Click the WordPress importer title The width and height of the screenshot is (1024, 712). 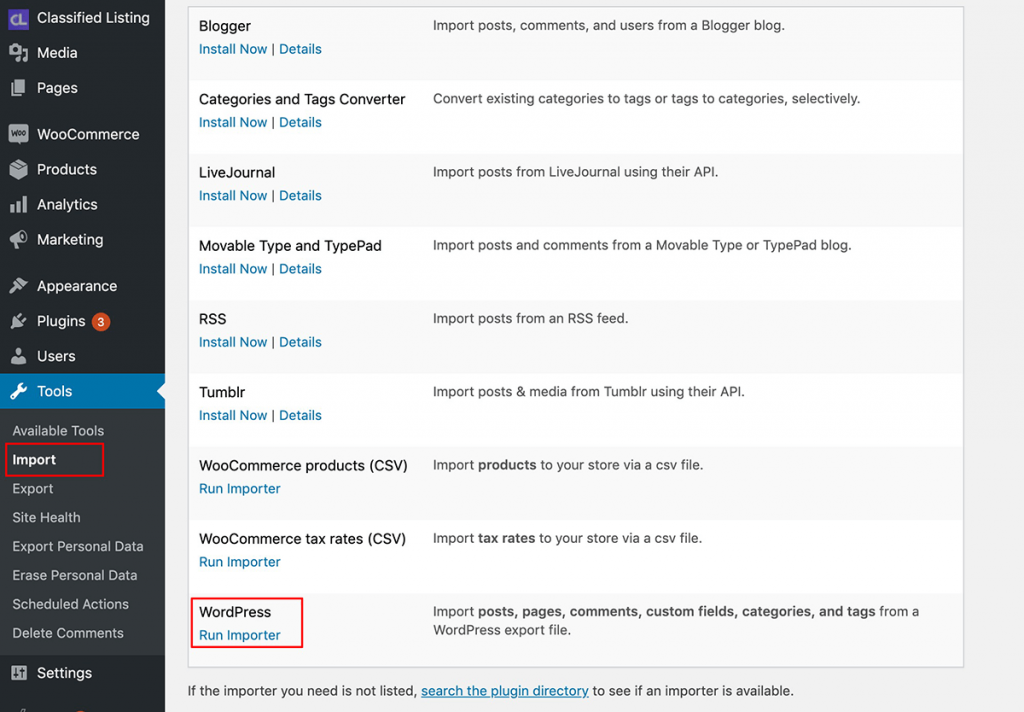click(235, 612)
